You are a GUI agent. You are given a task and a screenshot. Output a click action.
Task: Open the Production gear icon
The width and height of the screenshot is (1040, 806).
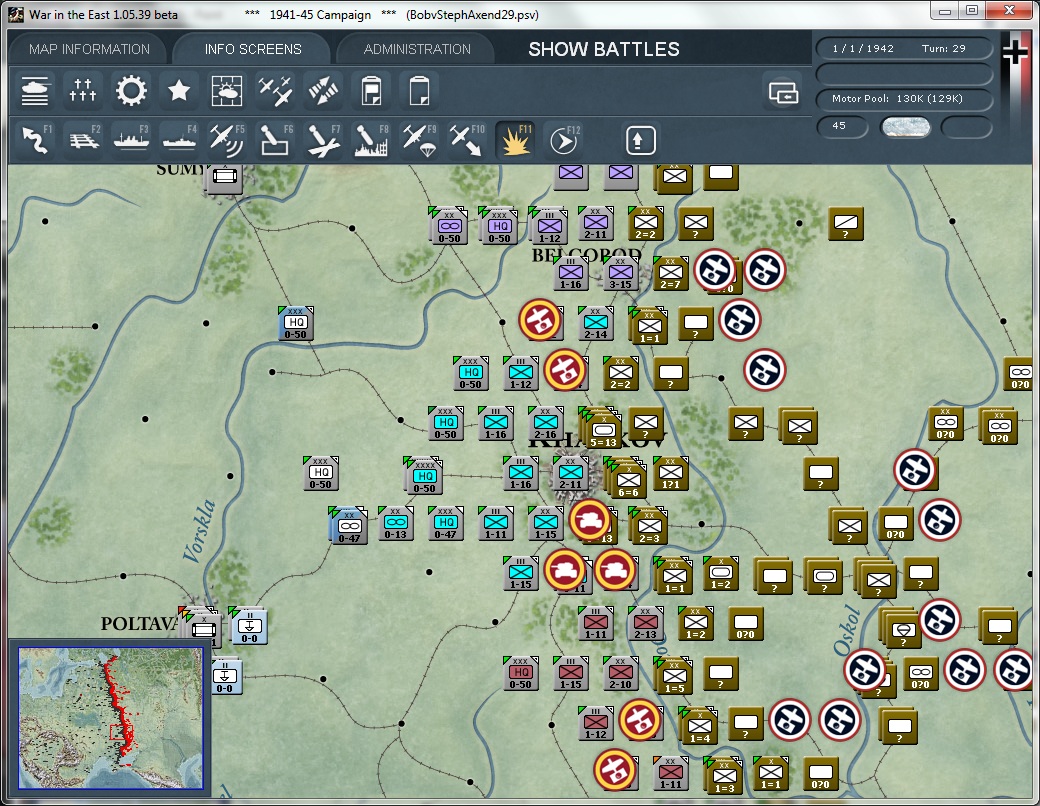[131, 91]
